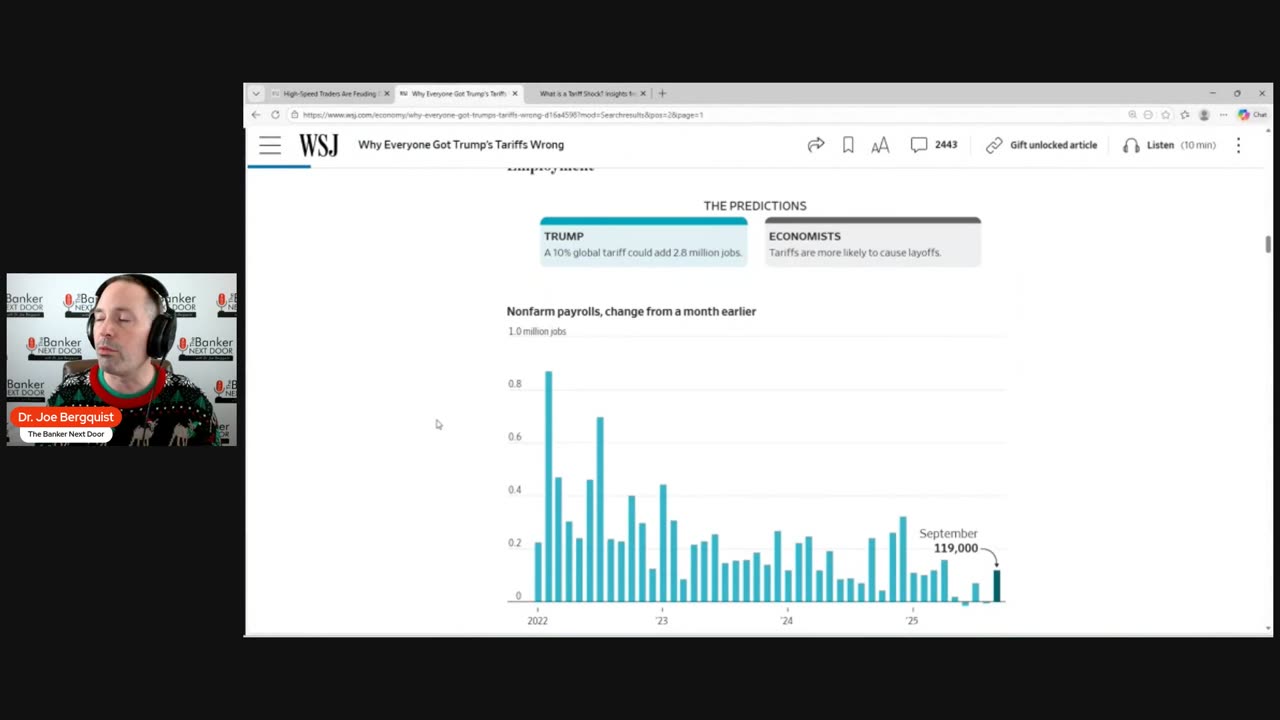Click Gift unlocked article
Viewport: 1280px width, 720px height.
click(x=1041, y=145)
